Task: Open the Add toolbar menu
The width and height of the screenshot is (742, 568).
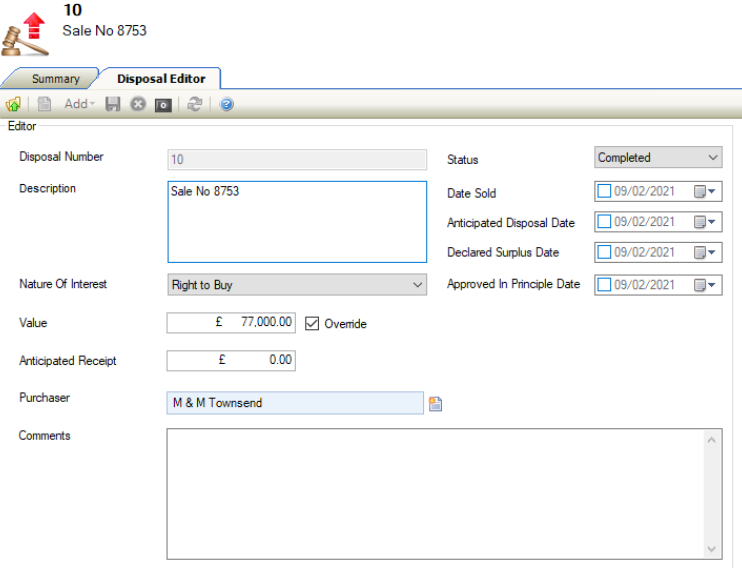Action: 79,104
